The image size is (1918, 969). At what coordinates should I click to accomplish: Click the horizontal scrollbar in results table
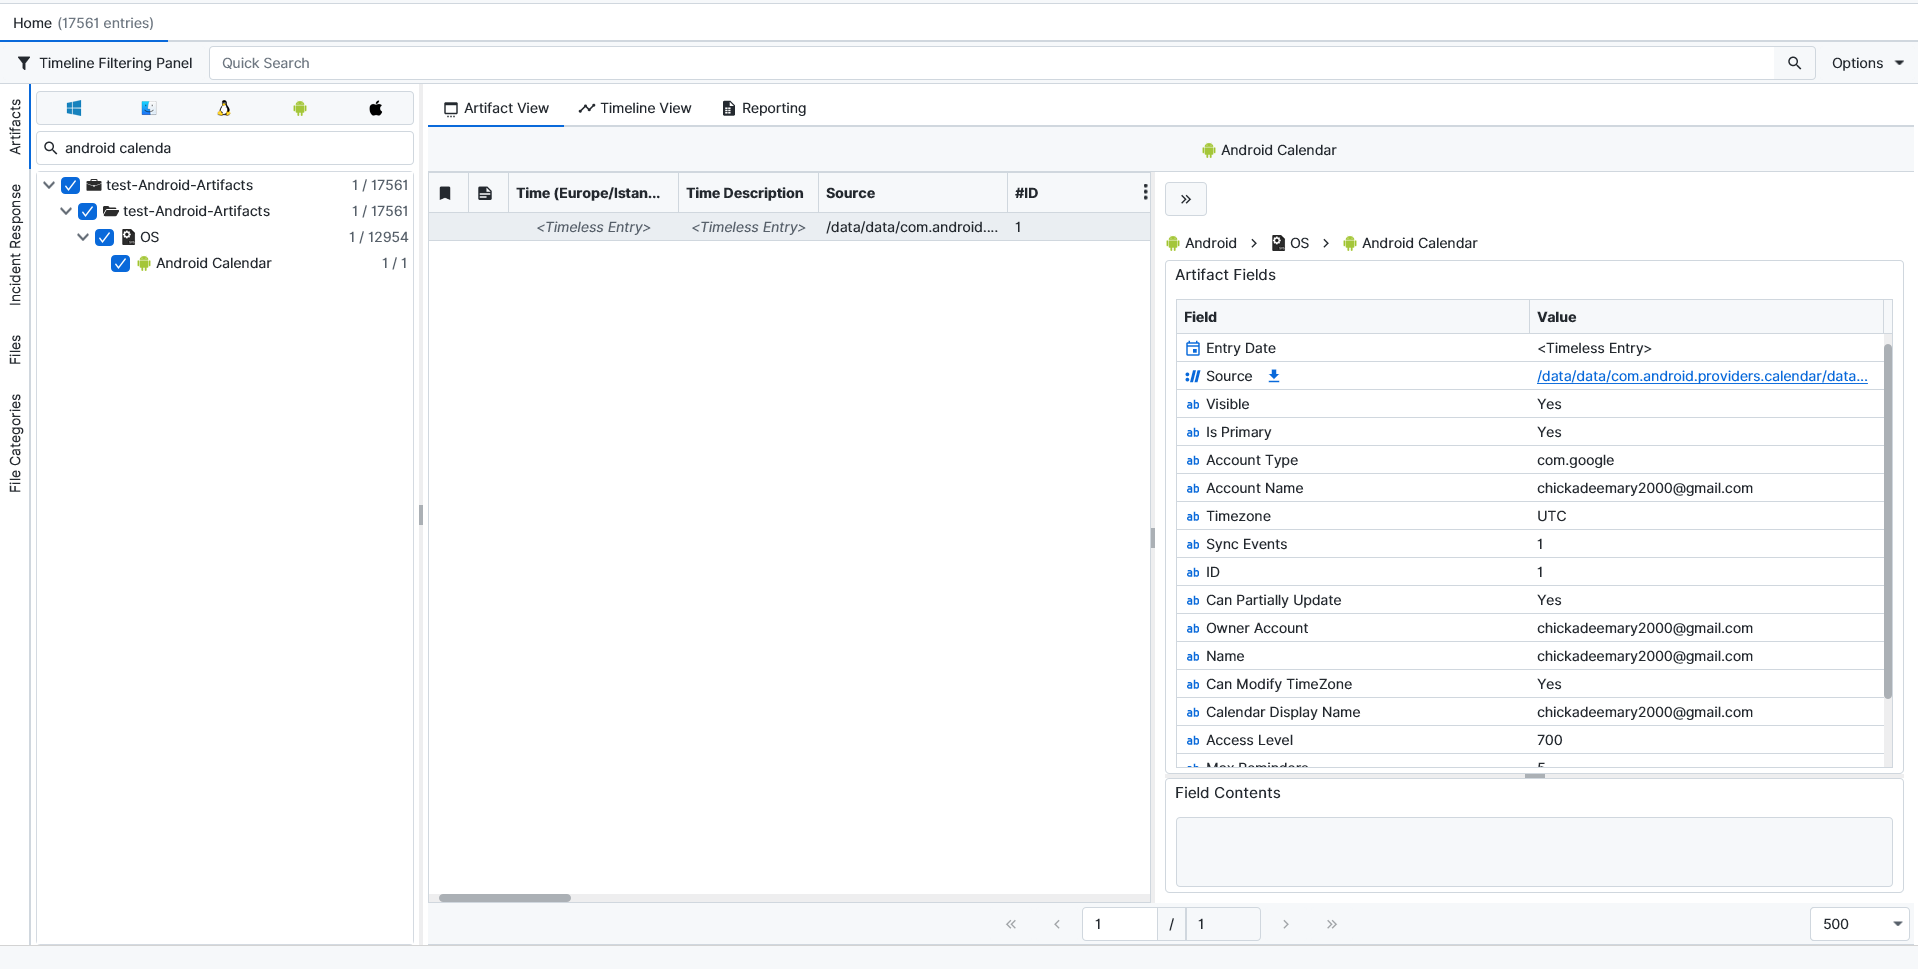pyautogui.click(x=505, y=898)
